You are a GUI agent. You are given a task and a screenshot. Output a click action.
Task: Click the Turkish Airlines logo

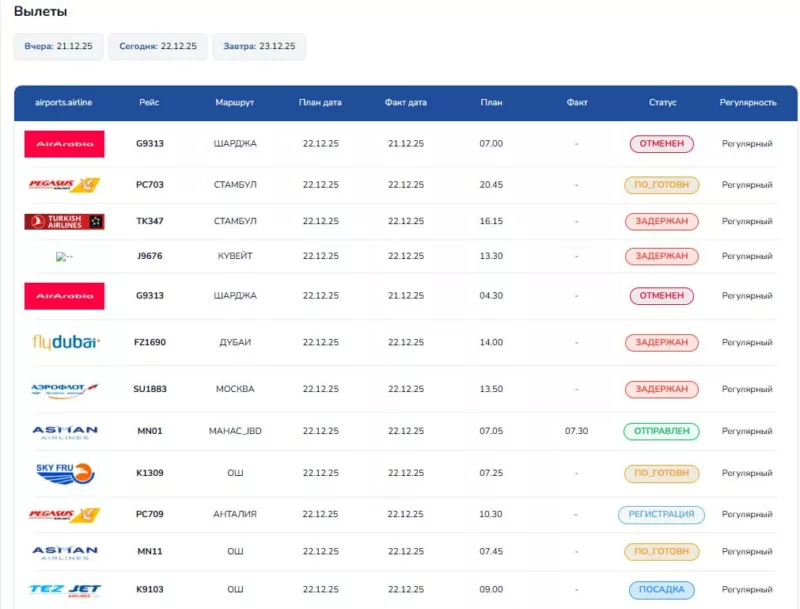tap(64, 221)
